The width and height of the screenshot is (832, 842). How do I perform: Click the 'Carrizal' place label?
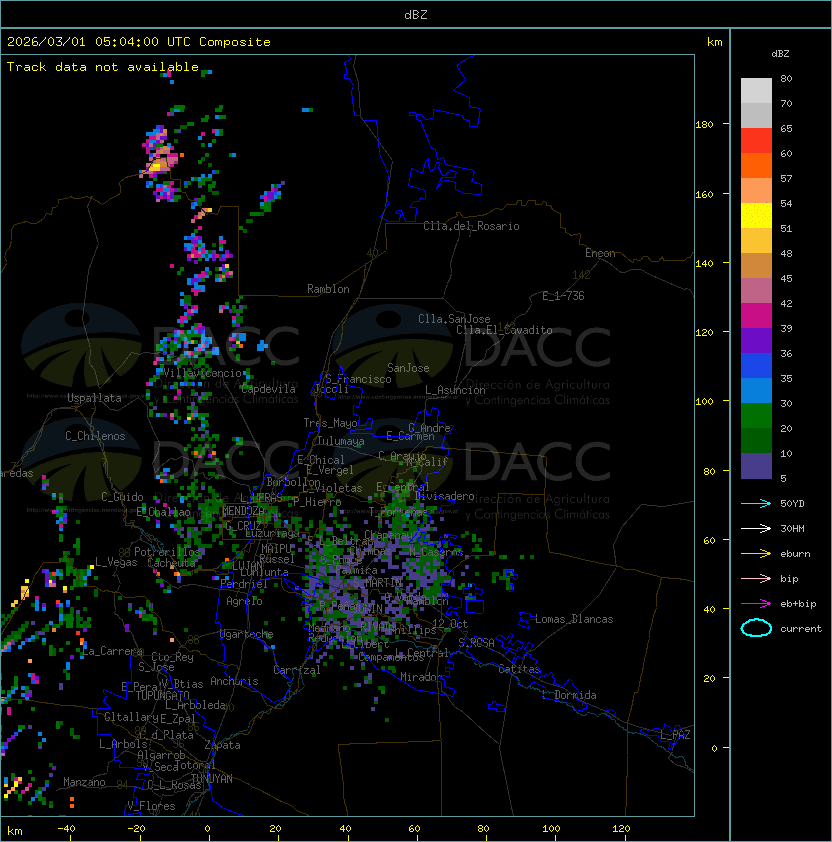[297, 670]
